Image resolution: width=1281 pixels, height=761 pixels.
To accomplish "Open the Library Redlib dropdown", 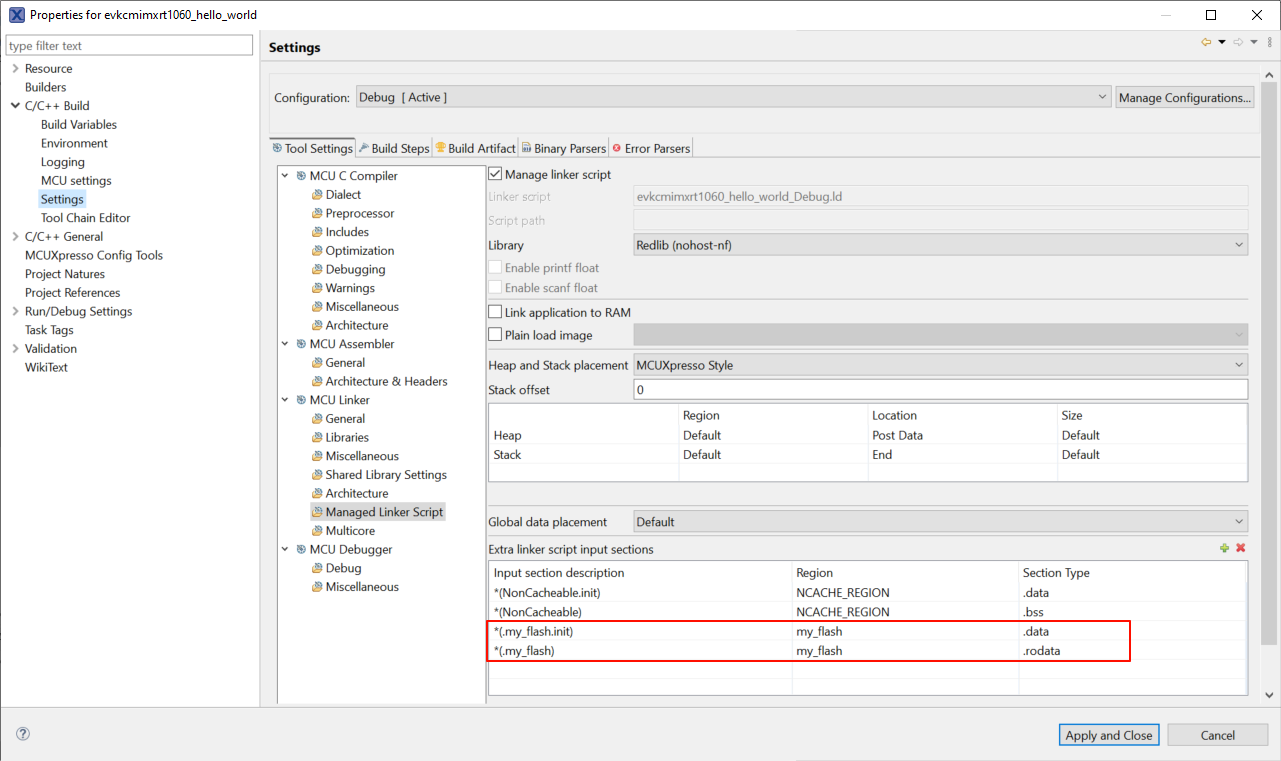I will [940, 244].
